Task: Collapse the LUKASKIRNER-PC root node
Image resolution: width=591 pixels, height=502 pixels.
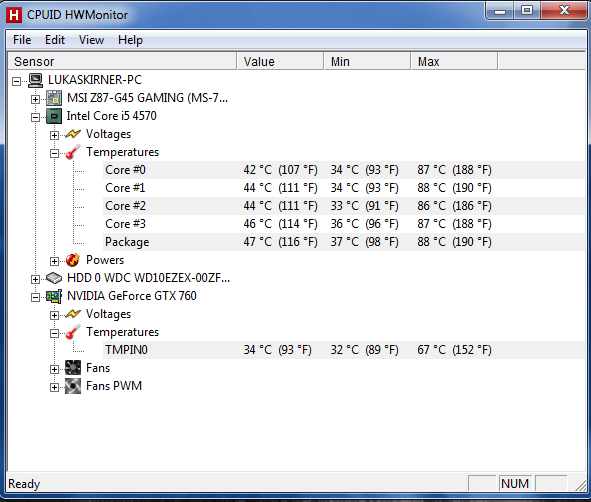Action: coord(16,81)
